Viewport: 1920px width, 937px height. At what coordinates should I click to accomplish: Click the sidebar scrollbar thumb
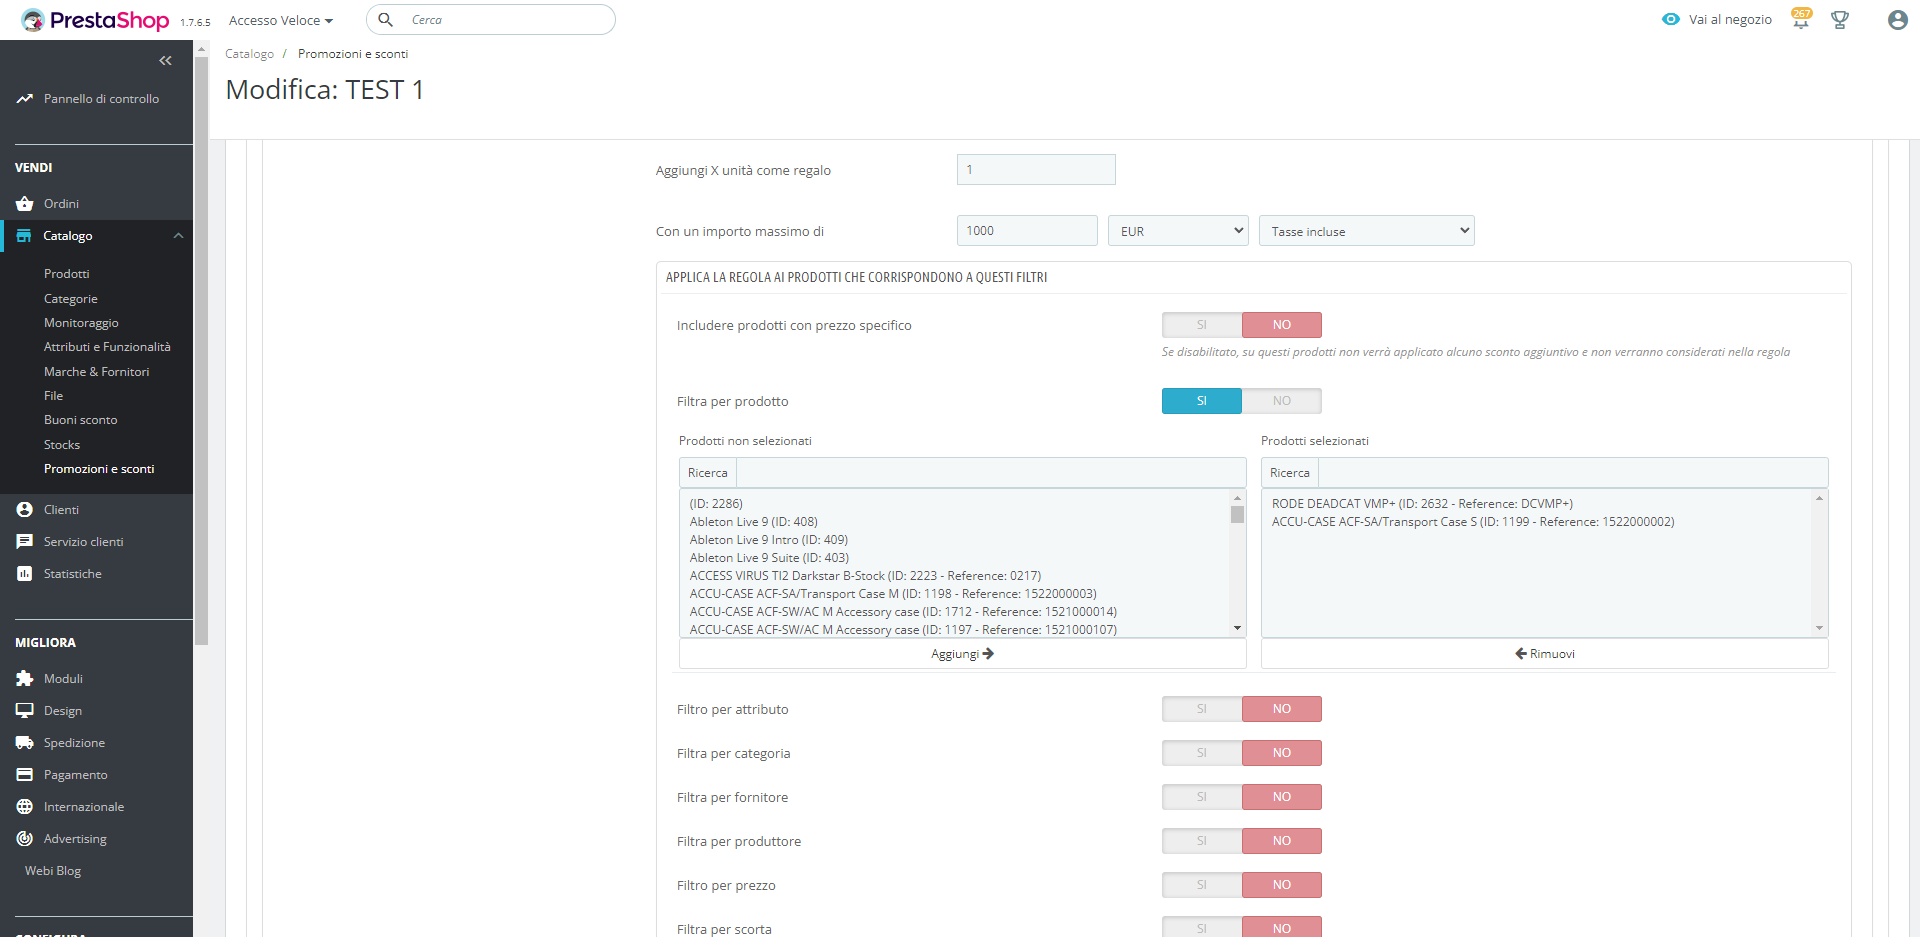pos(201,350)
